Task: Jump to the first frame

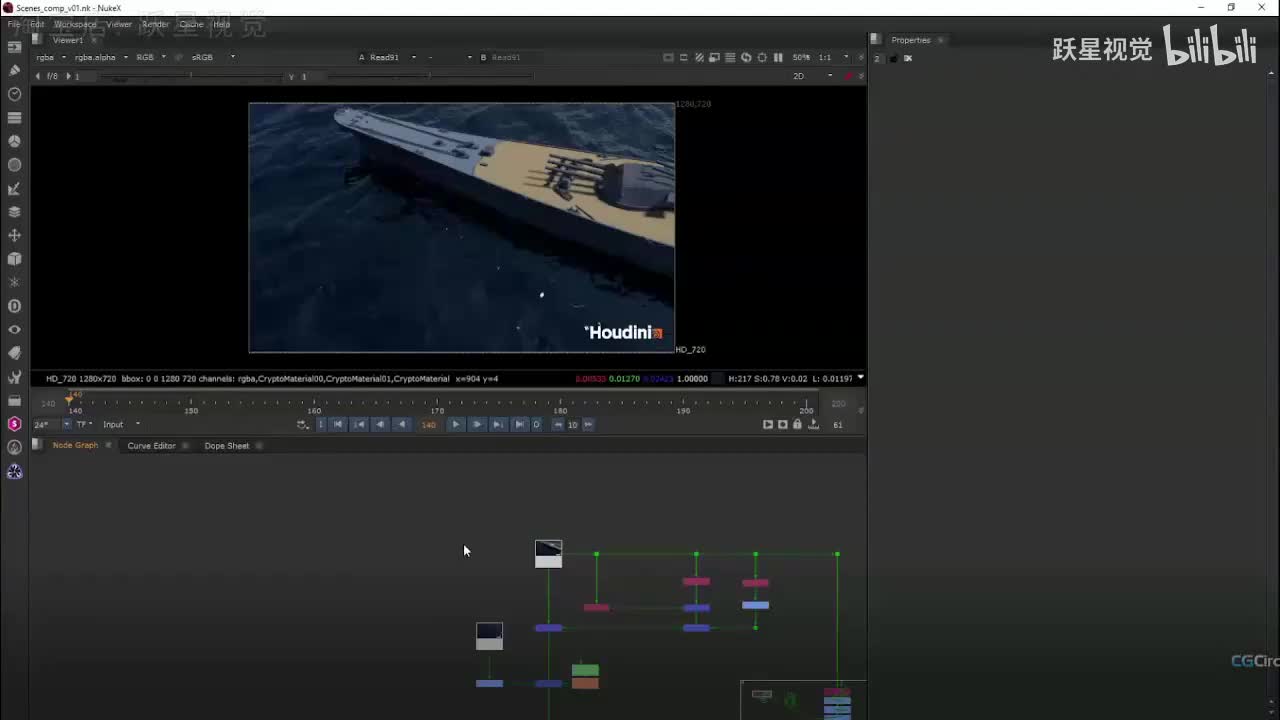Action: [338, 424]
